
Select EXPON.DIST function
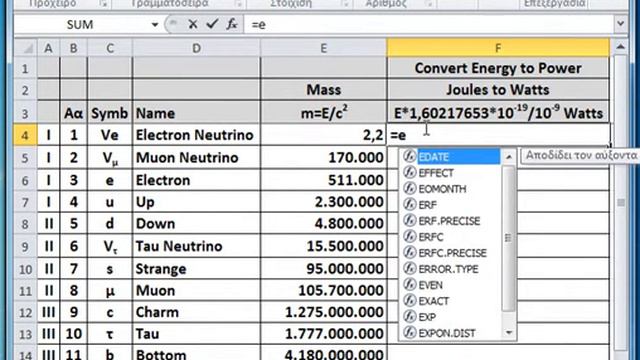pyautogui.click(x=450, y=333)
